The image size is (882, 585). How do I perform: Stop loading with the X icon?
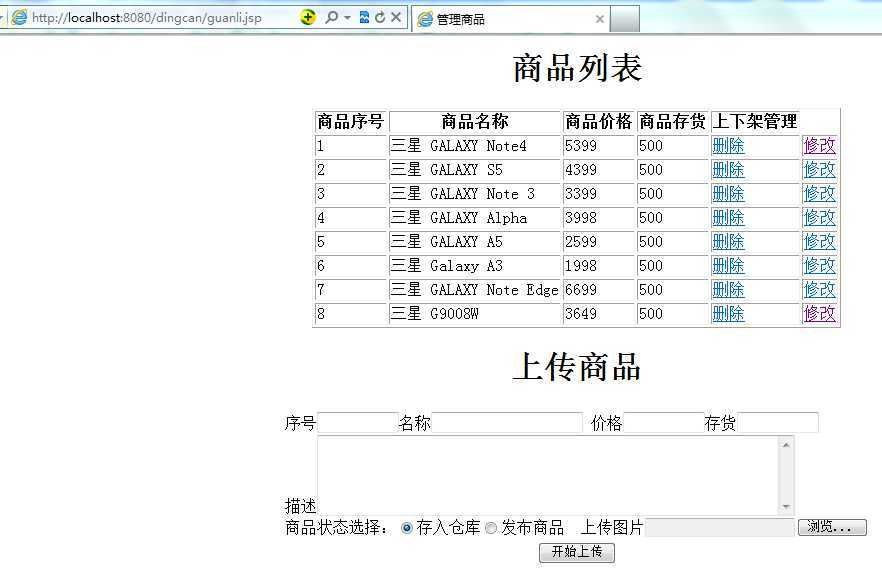coord(396,17)
